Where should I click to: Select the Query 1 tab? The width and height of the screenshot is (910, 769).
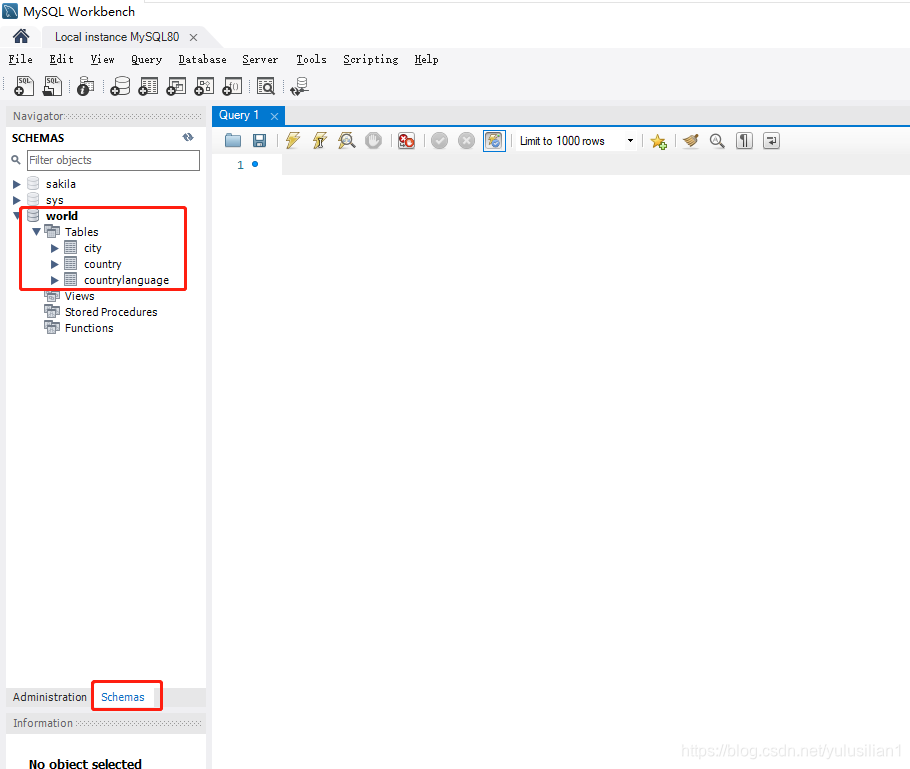point(239,115)
